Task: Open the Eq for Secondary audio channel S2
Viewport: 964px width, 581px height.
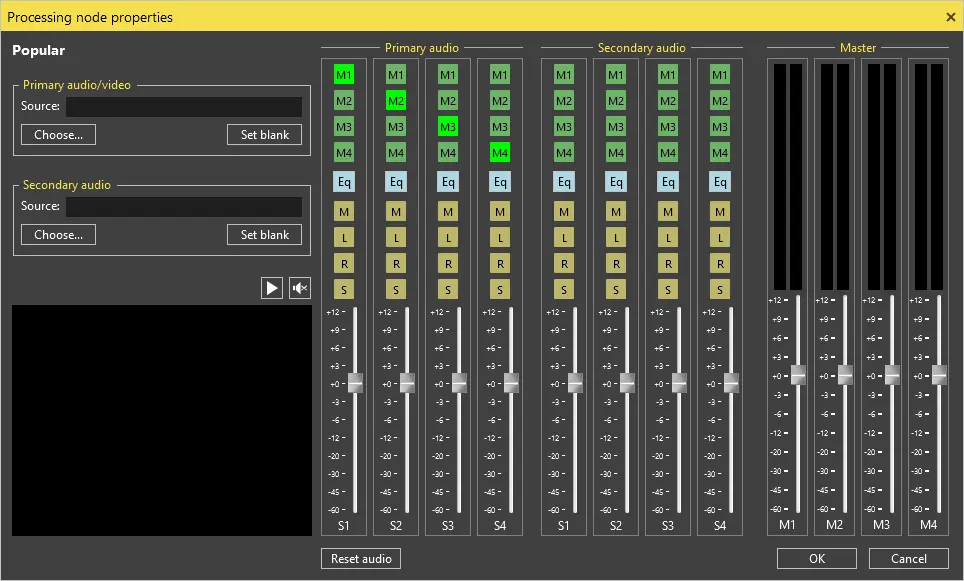Action: (616, 181)
